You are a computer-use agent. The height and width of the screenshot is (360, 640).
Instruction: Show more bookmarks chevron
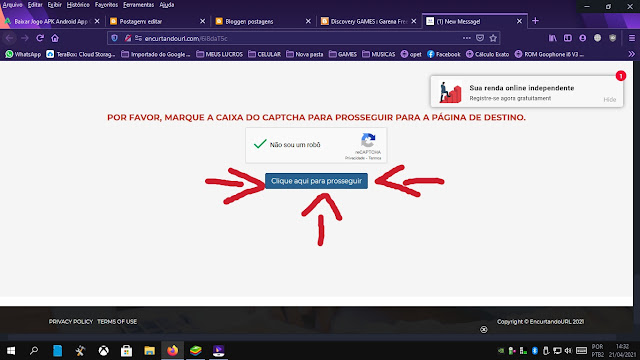point(631,54)
